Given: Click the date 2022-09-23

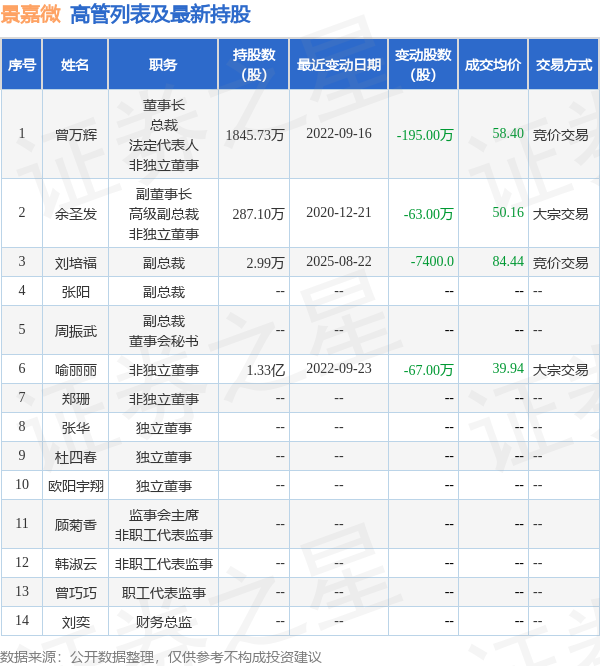Looking at the screenshot, I should coord(339,368).
